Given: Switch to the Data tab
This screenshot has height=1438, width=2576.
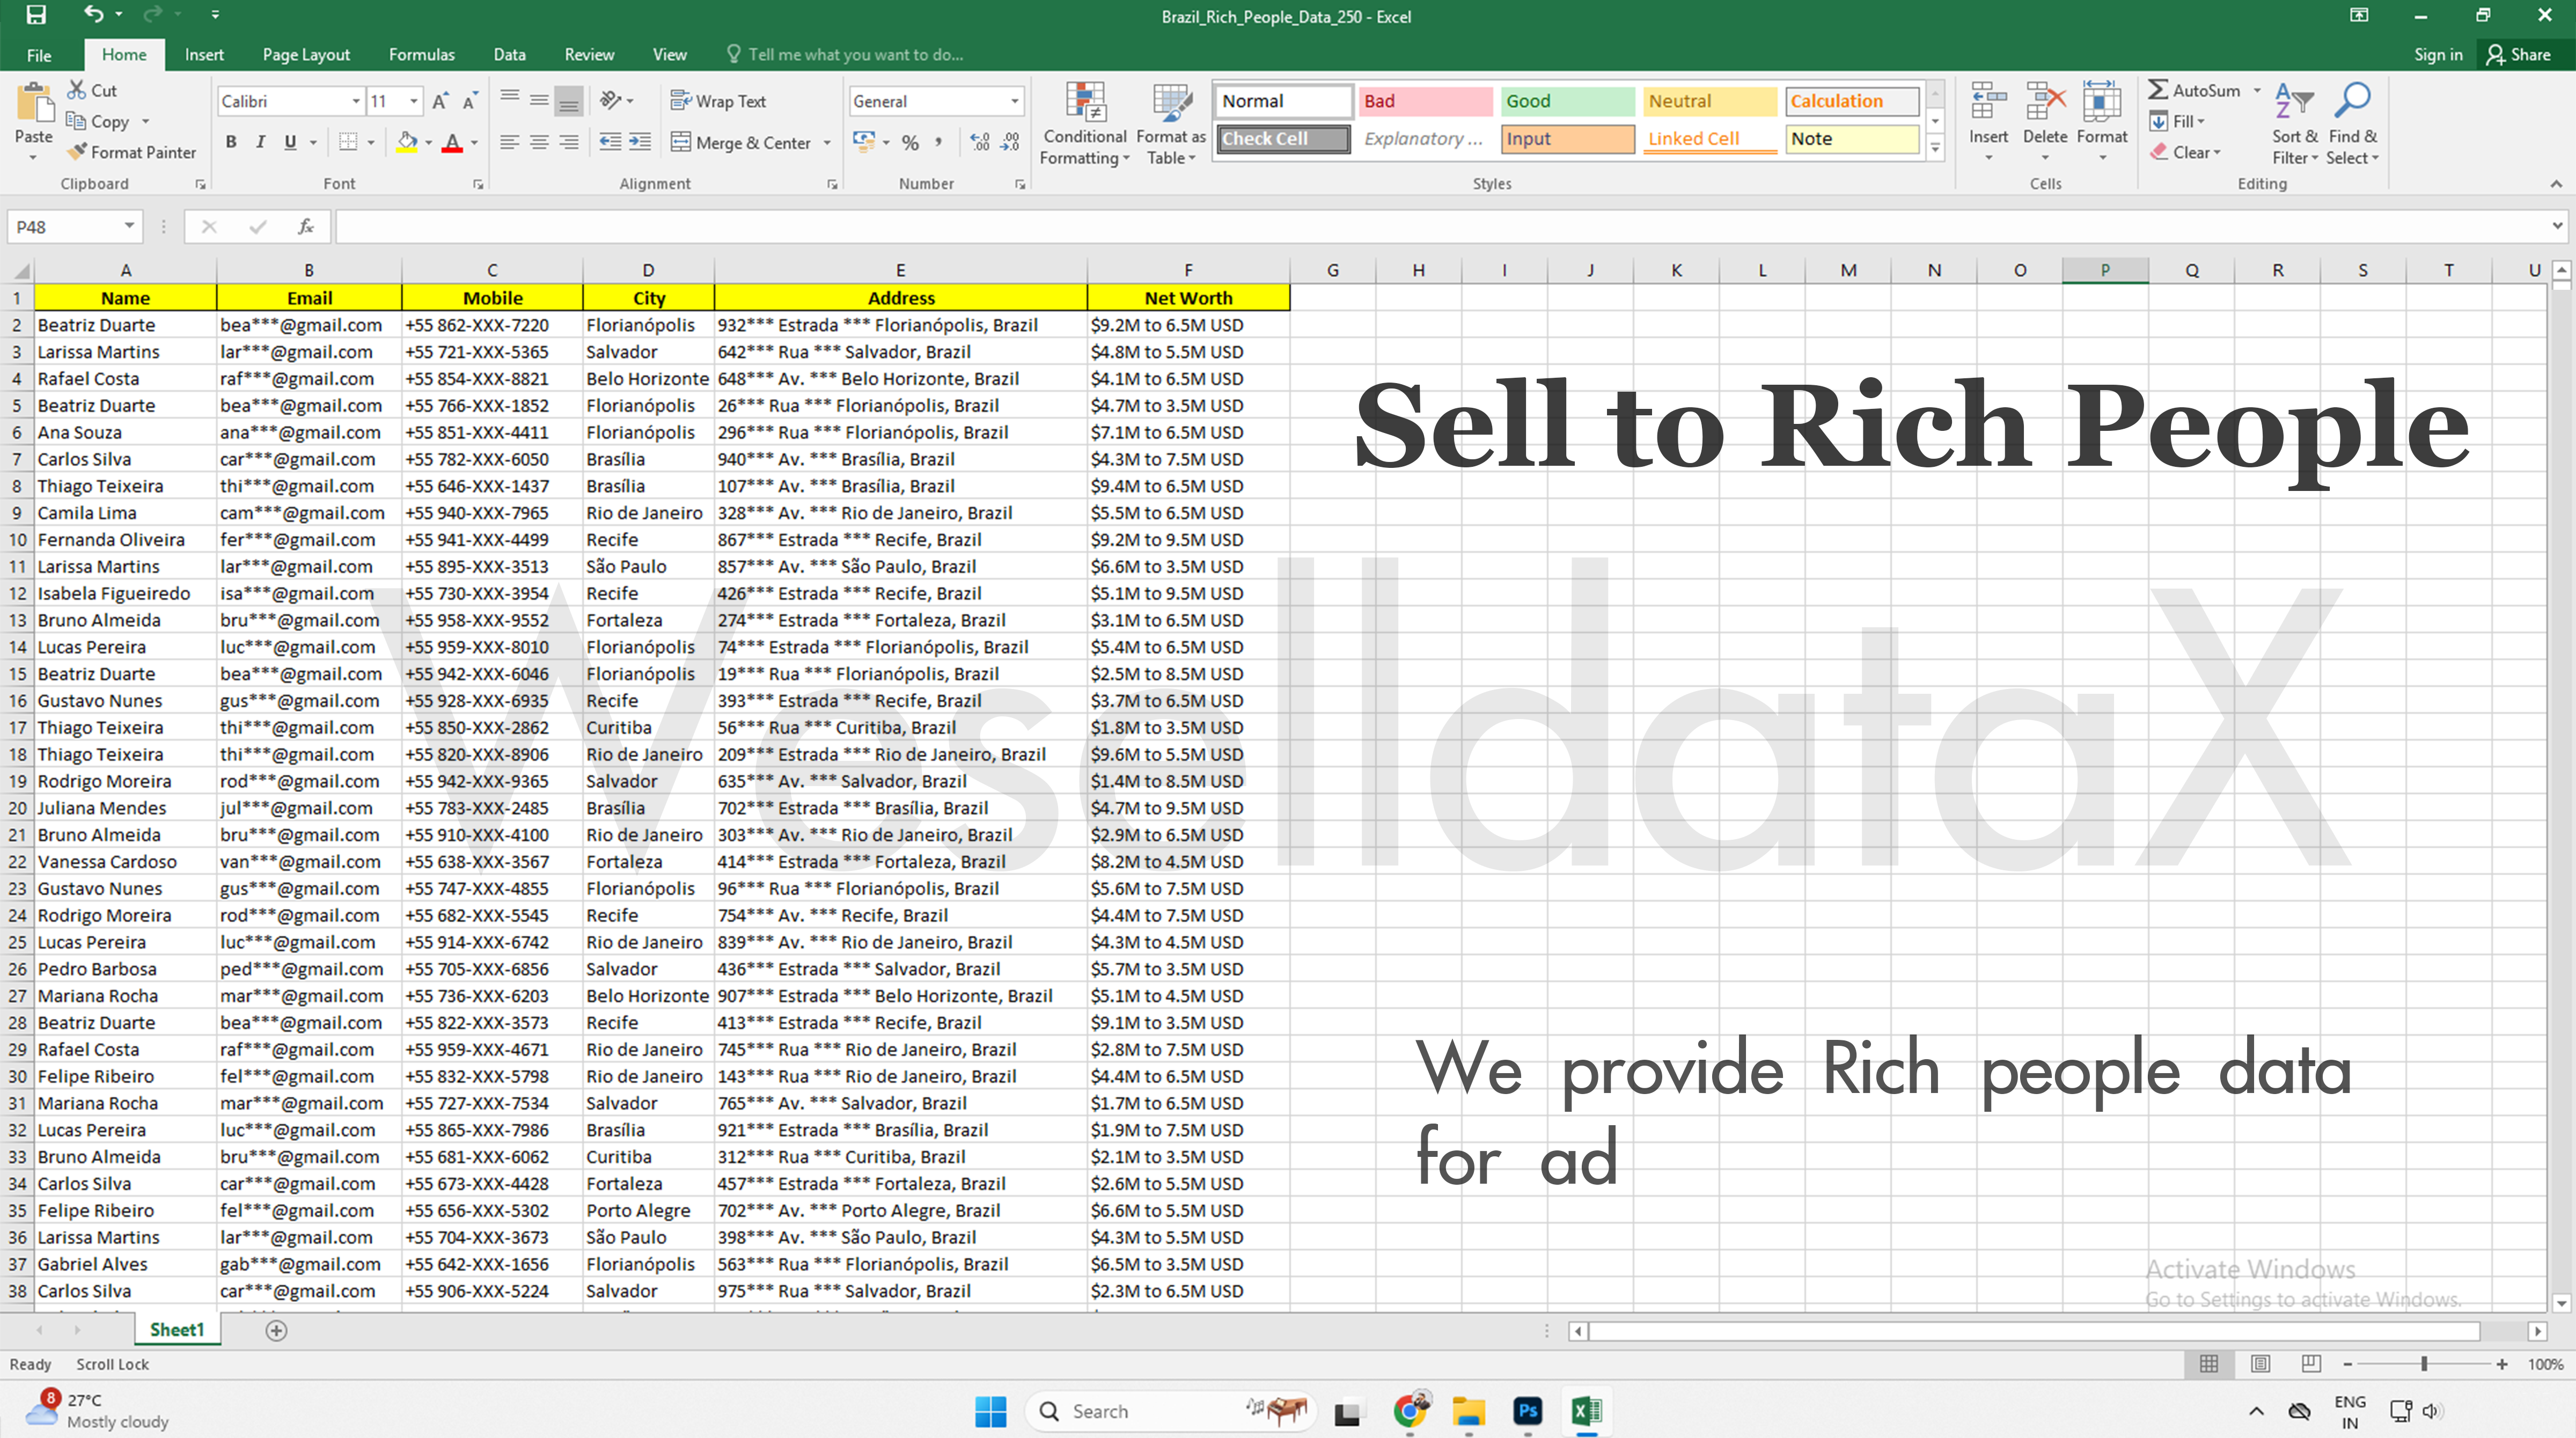Looking at the screenshot, I should click(x=509, y=54).
